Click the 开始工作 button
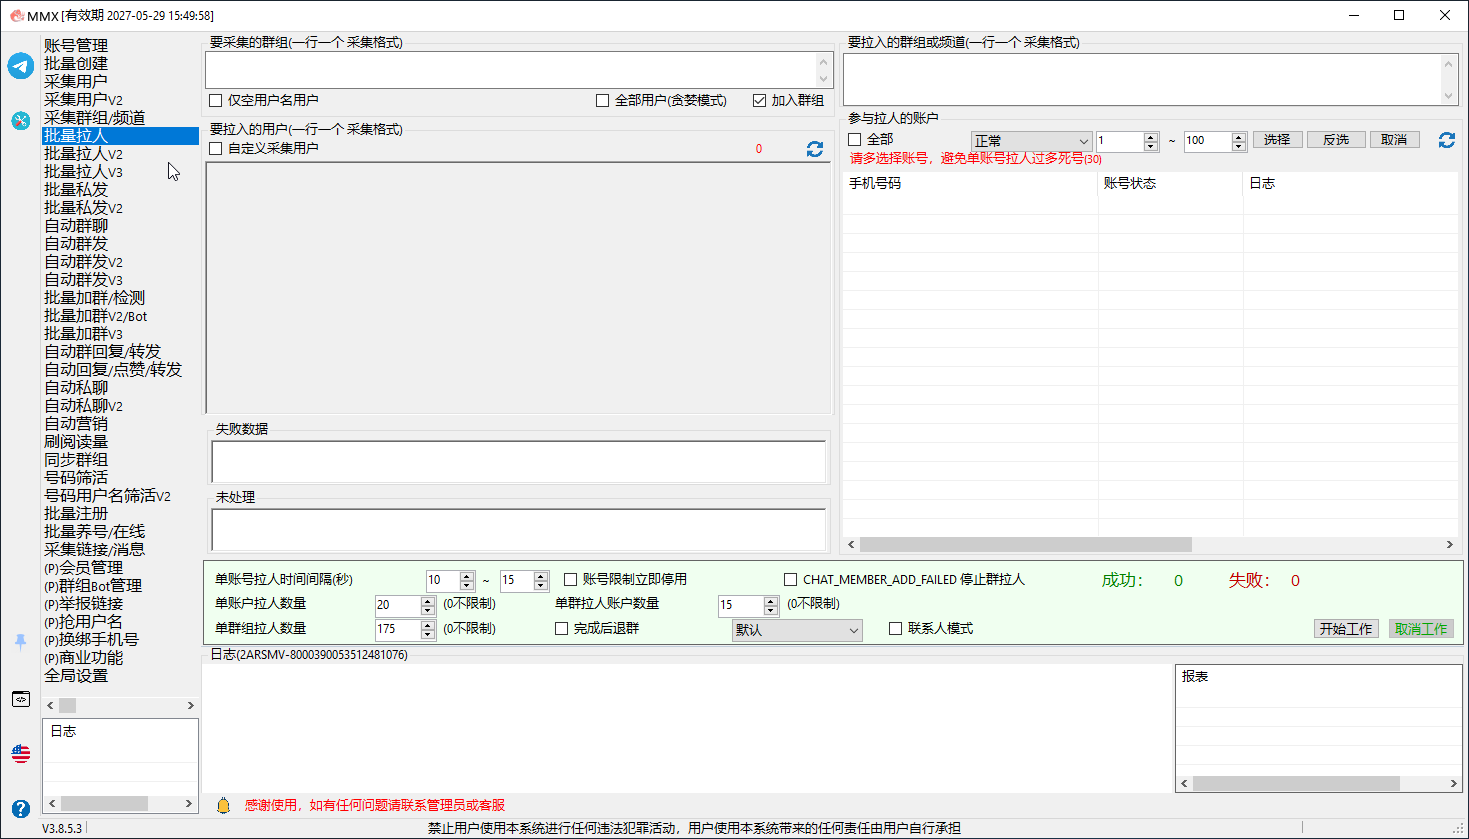The image size is (1469, 839). (1346, 629)
